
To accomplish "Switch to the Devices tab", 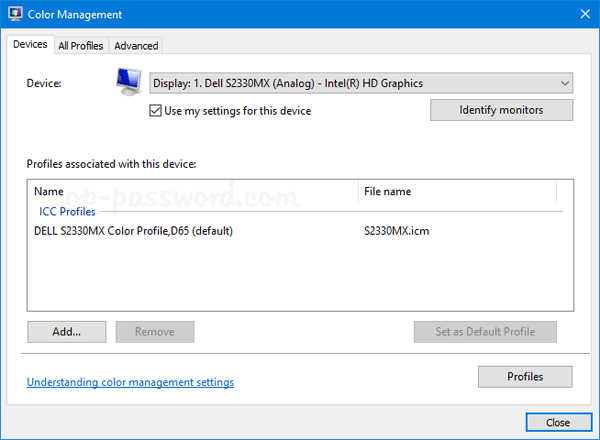I will coord(30,45).
